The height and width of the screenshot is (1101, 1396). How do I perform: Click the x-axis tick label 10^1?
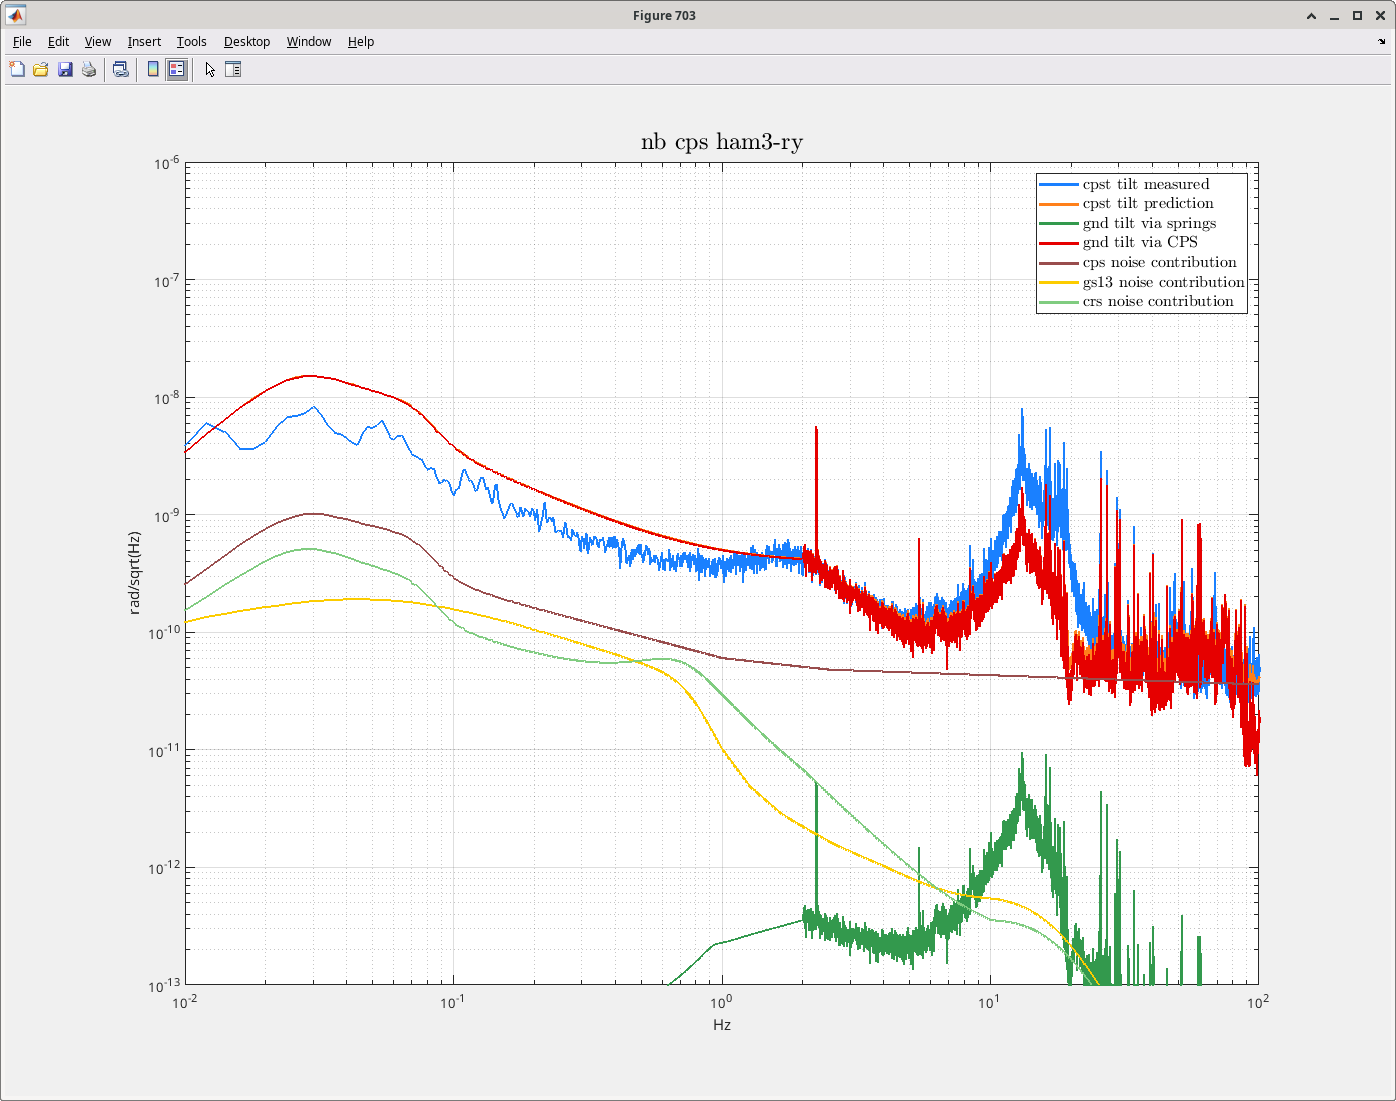pos(989,1002)
